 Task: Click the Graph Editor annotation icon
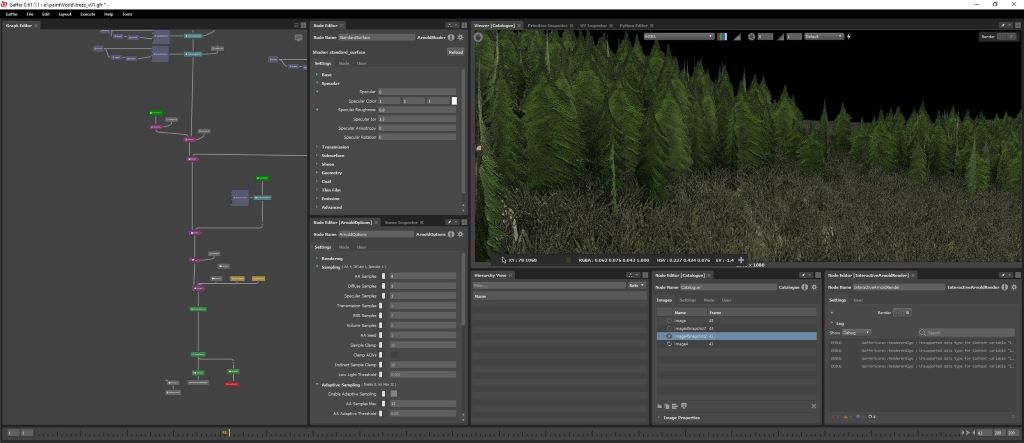(298, 37)
